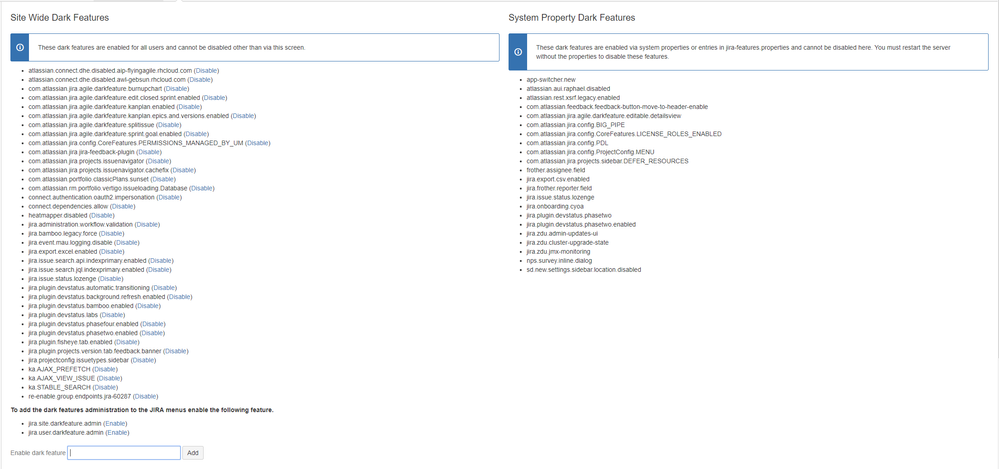Screen dimensions: 999x469
Task: Disable portfolio.classicPlans.sunset feature
Action: coord(163,179)
